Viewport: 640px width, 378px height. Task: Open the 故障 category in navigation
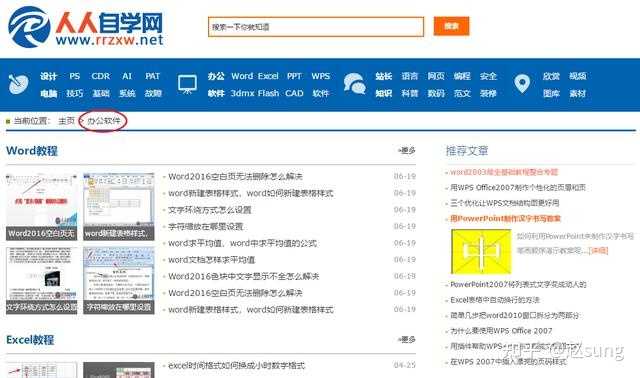(x=153, y=93)
